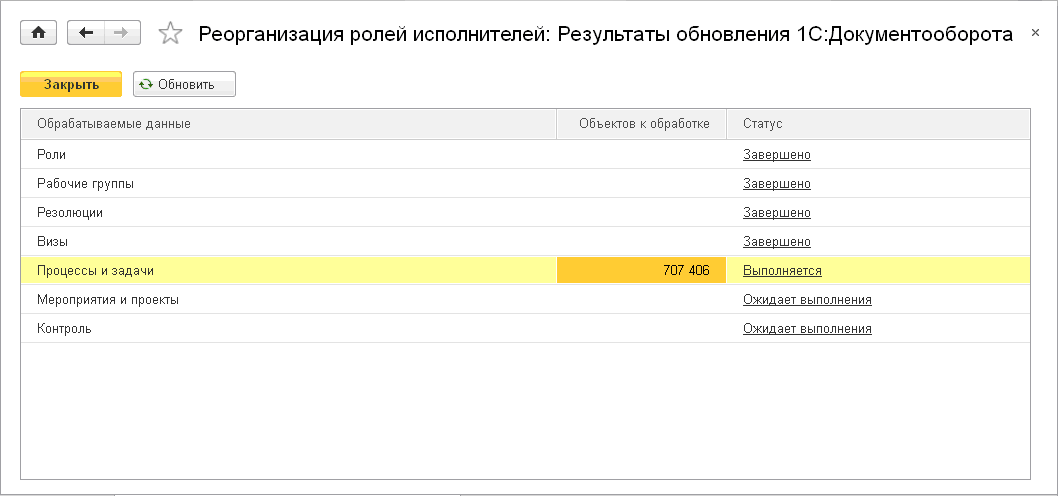Close the form with the X icon
This screenshot has height=496, width=1058.
[1035, 34]
